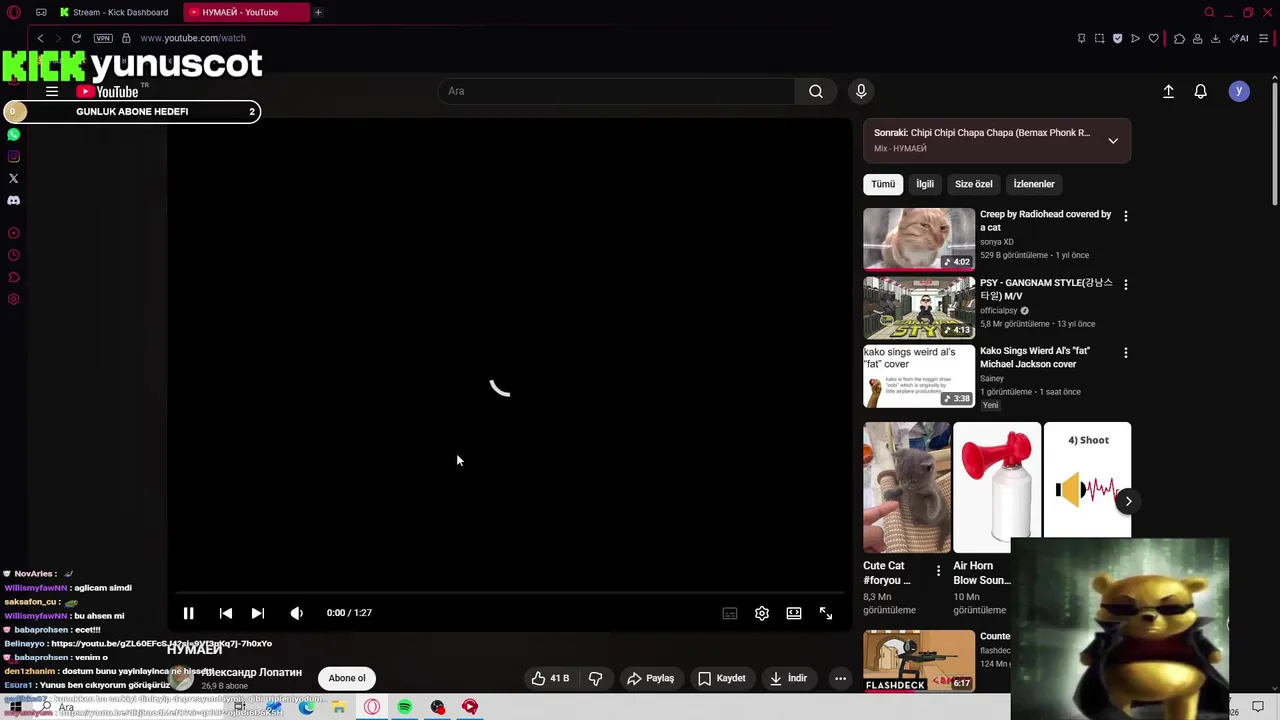Image resolution: width=1280 pixels, height=720 pixels.
Task: Select the İlgili filter chip
Action: click(925, 184)
